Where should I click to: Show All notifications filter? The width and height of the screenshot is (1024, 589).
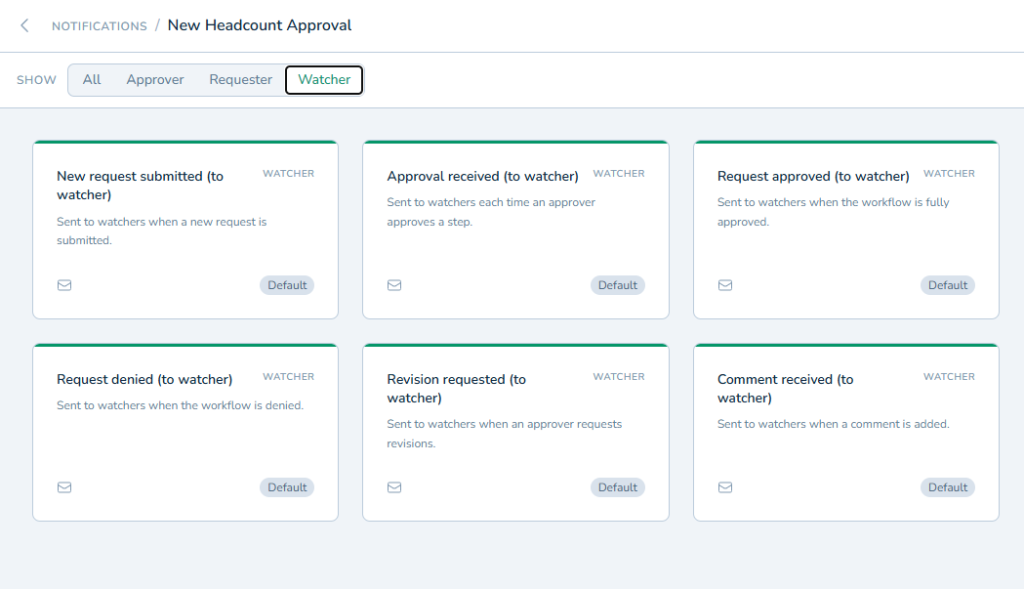(91, 80)
